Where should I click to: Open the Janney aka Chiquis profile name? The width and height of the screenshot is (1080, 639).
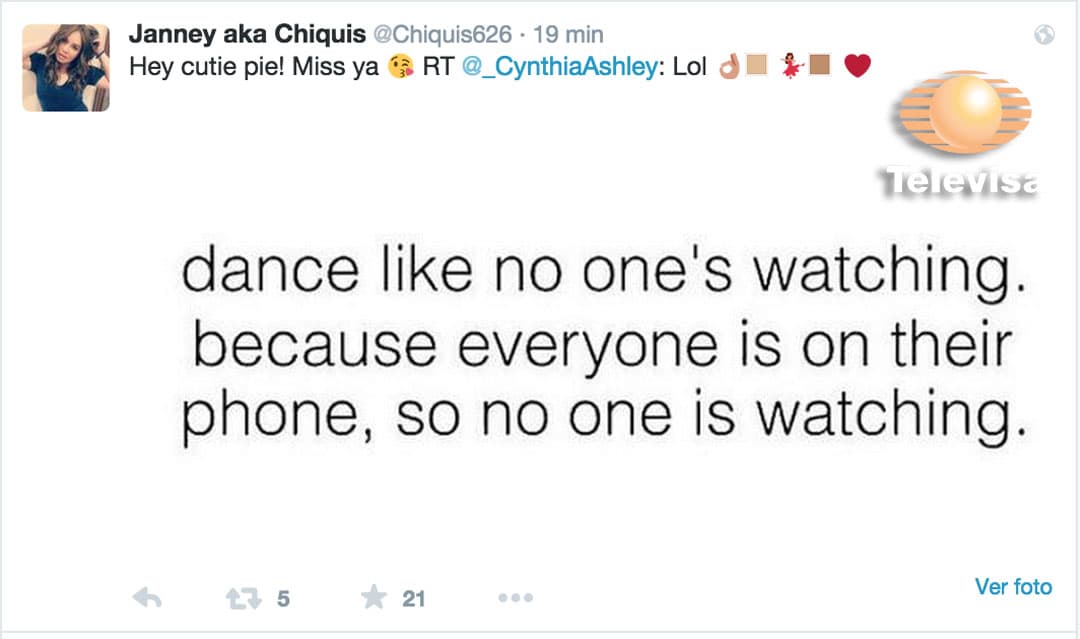tap(247, 34)
